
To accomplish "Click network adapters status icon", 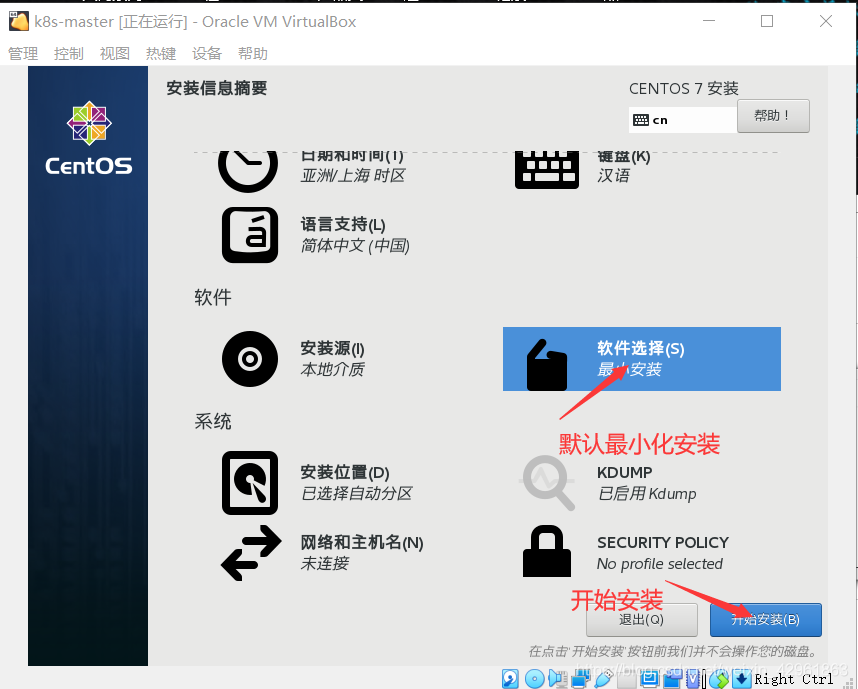I will pyautogui.click(x=580, y=679).
